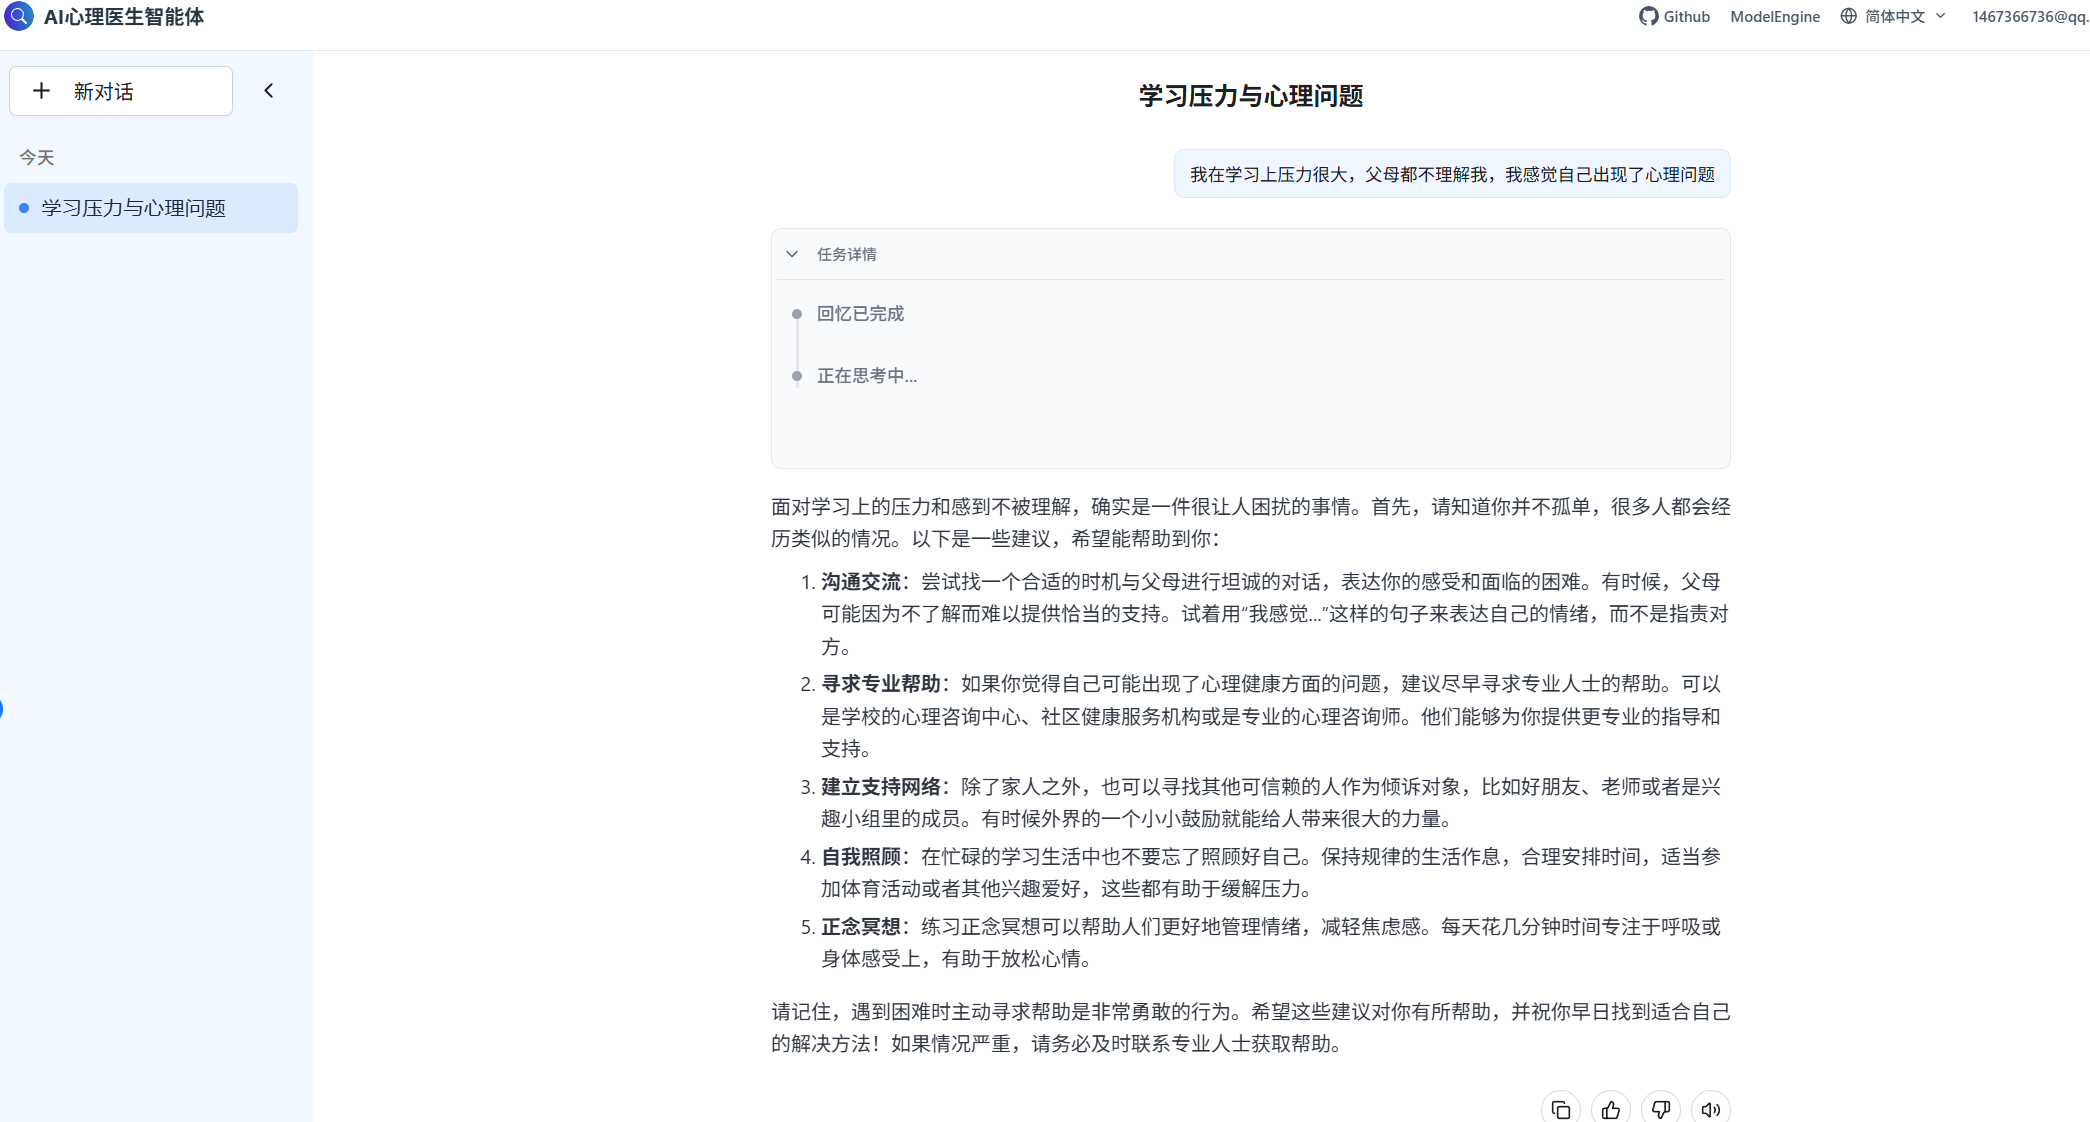This screenshot has width=2090, height=1122.
Task: Copy the assistant's reply
Action: tap(1561, 1109)
